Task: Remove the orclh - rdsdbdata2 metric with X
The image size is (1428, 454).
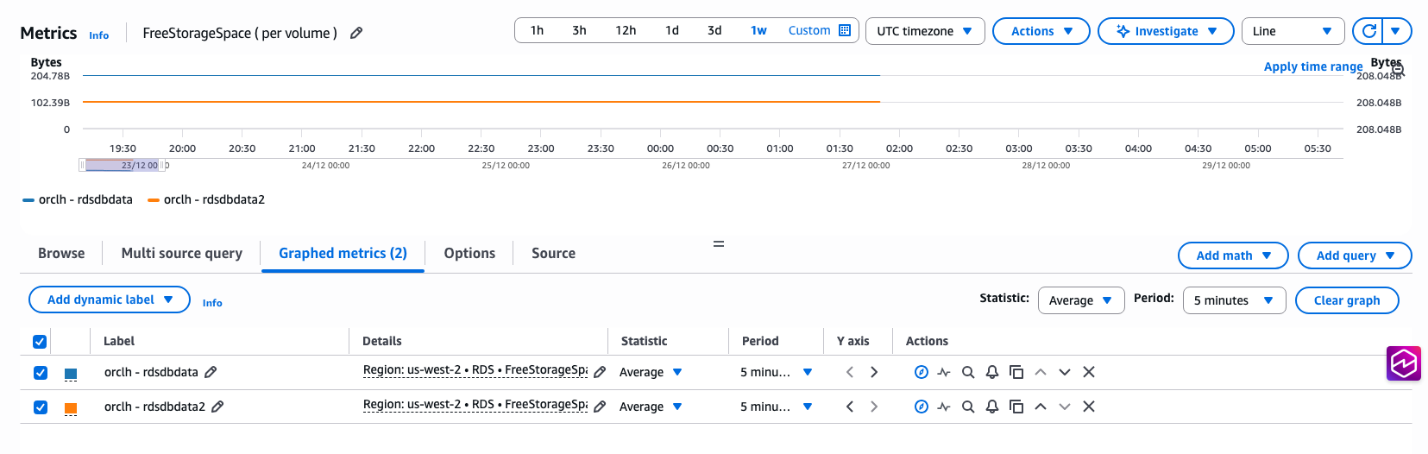Action: pyautogui.click(x=1089, y=407)
